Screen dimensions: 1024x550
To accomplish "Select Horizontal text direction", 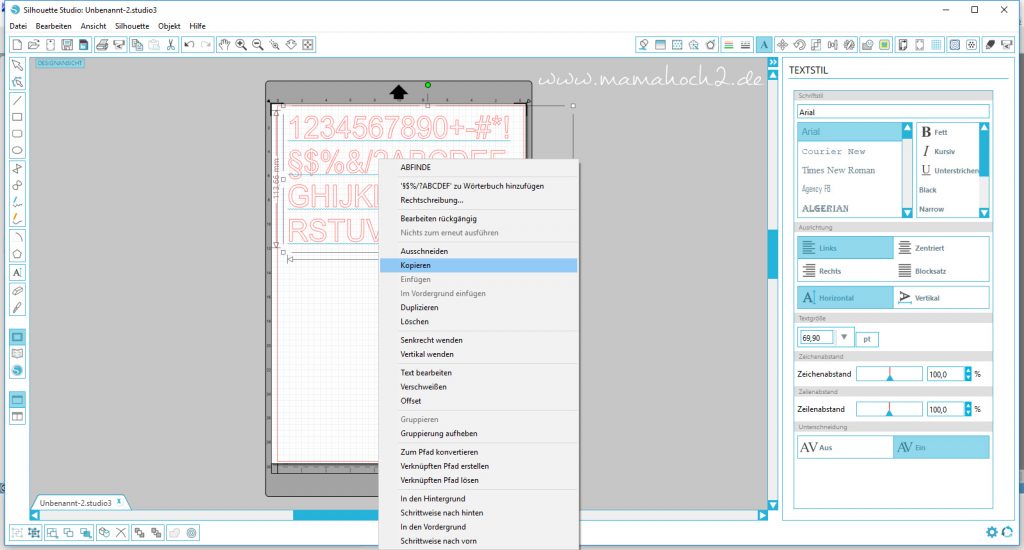I will point(845,298).
